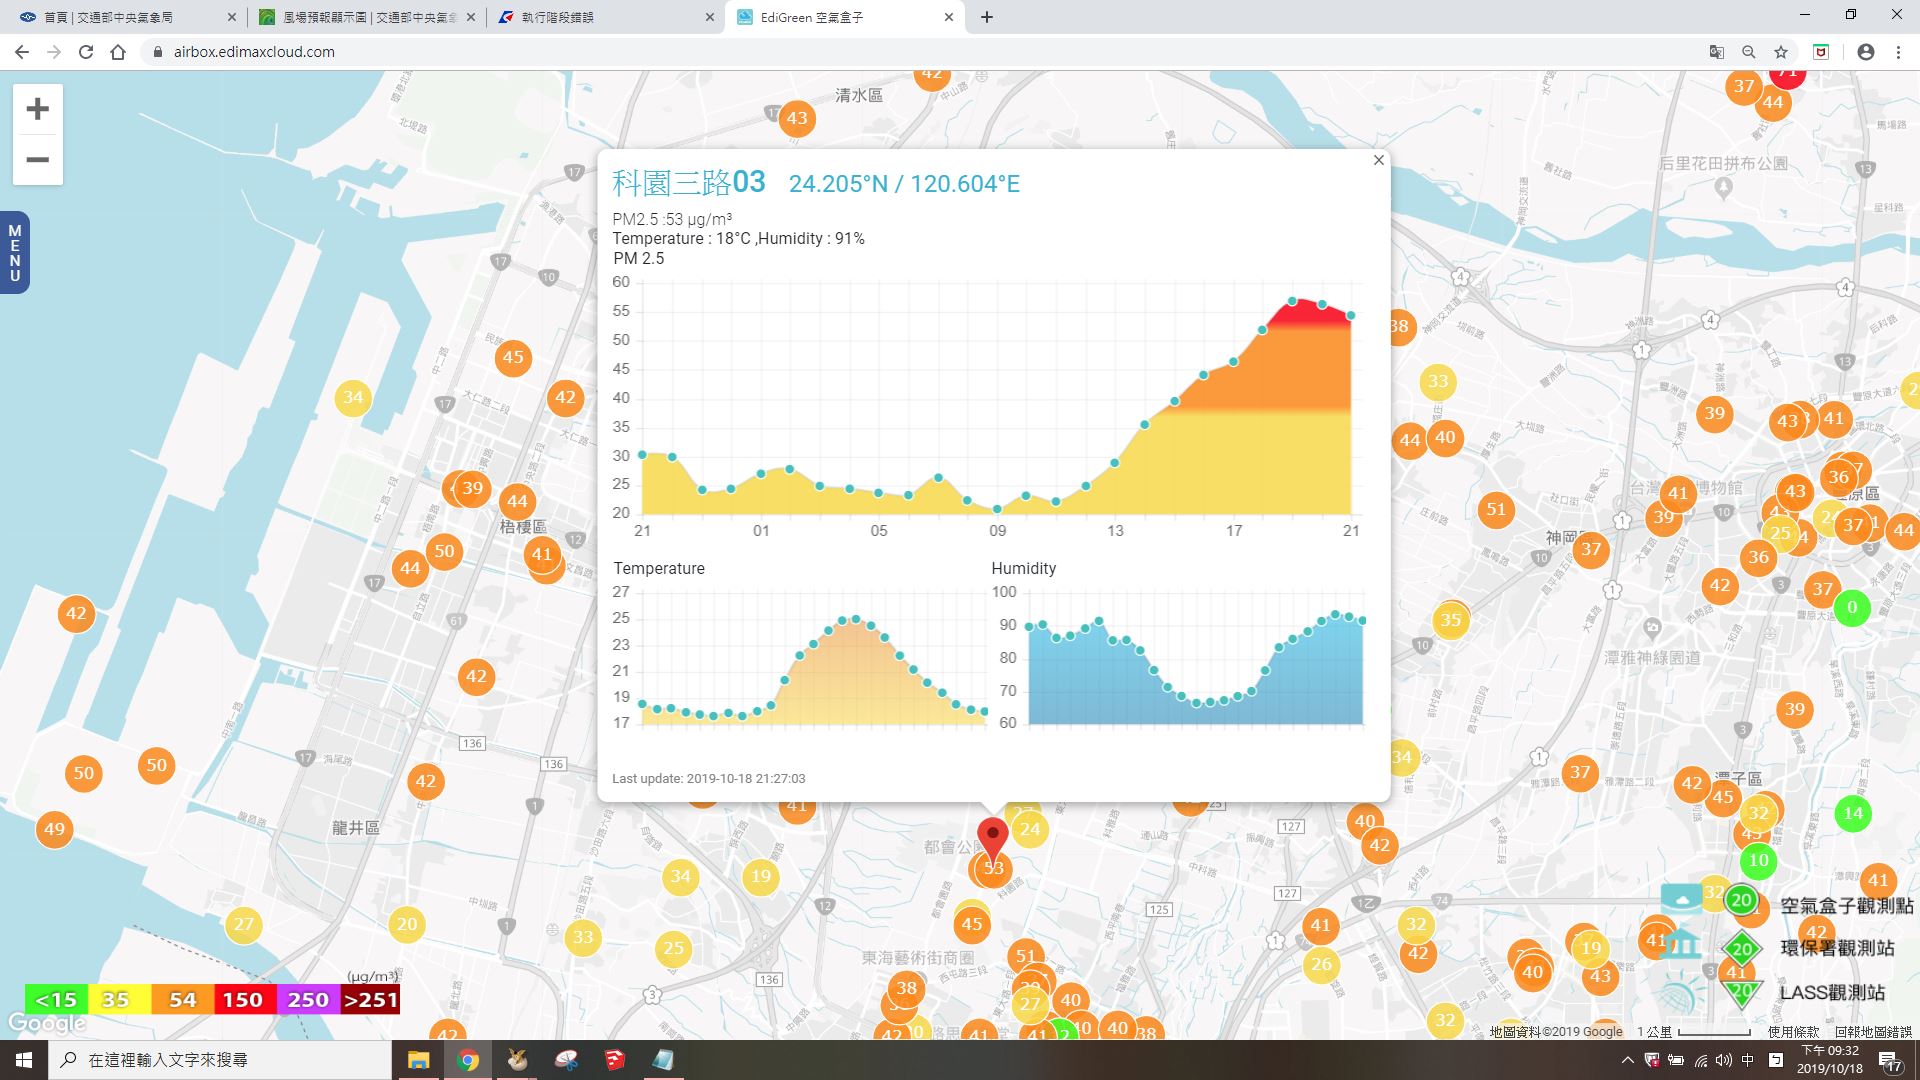
Task: Select the dark red >251 legend swatch
Action: [x=370, y=999]
